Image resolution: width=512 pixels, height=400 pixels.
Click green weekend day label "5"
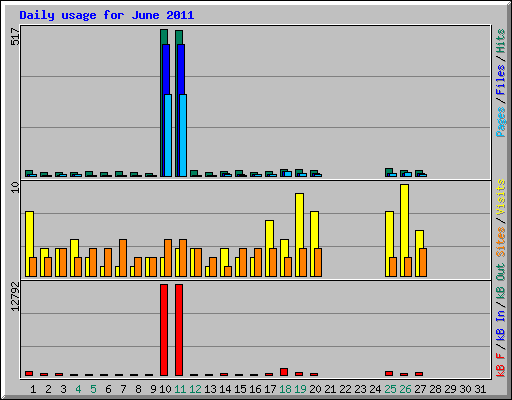pos(93,389)
